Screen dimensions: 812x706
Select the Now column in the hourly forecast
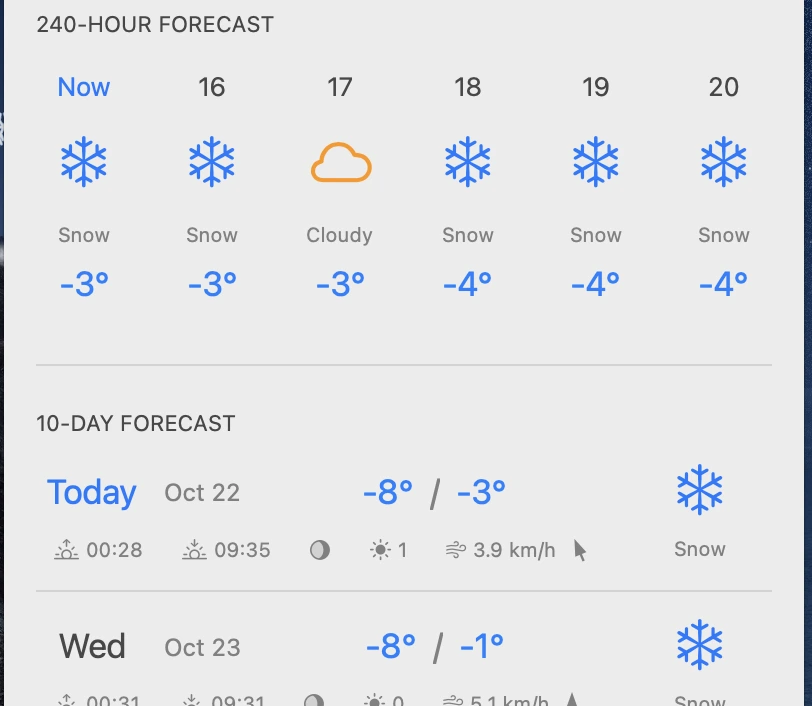click(84, 87)
